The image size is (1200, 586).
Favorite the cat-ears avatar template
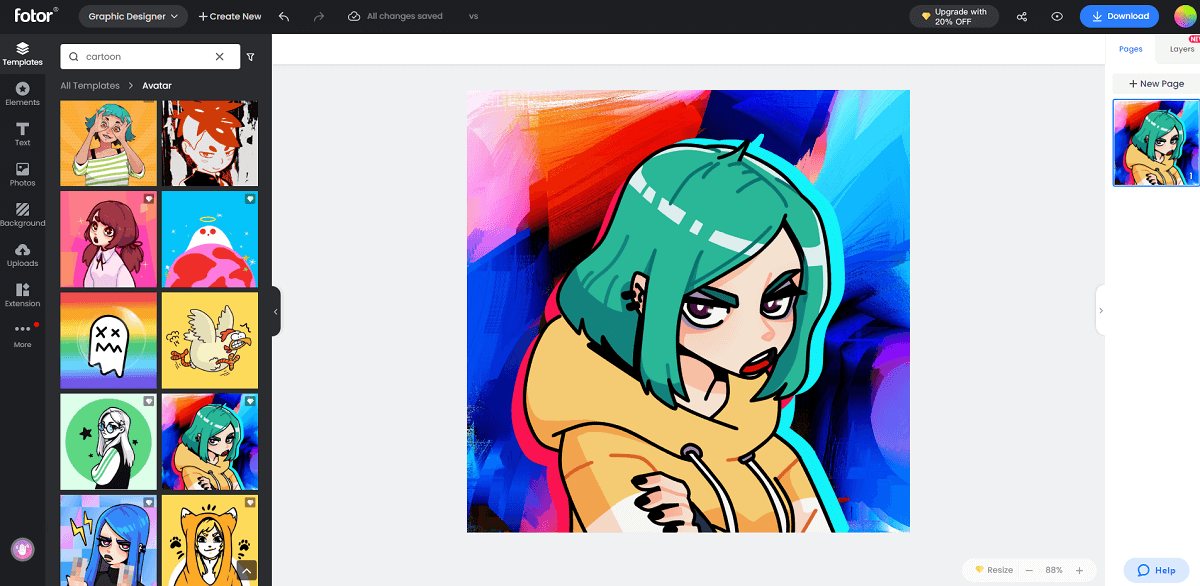click(x=249, y=502)
